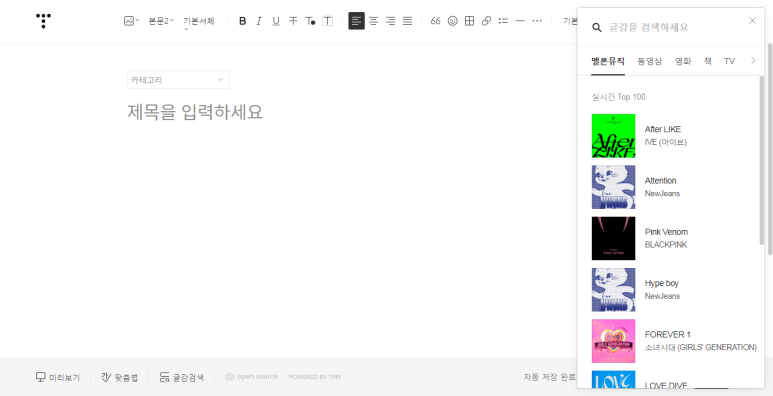
Task: Open the 본문2 paragraph style dropdown
Action: pyautogui.click(x=161, y=21)
